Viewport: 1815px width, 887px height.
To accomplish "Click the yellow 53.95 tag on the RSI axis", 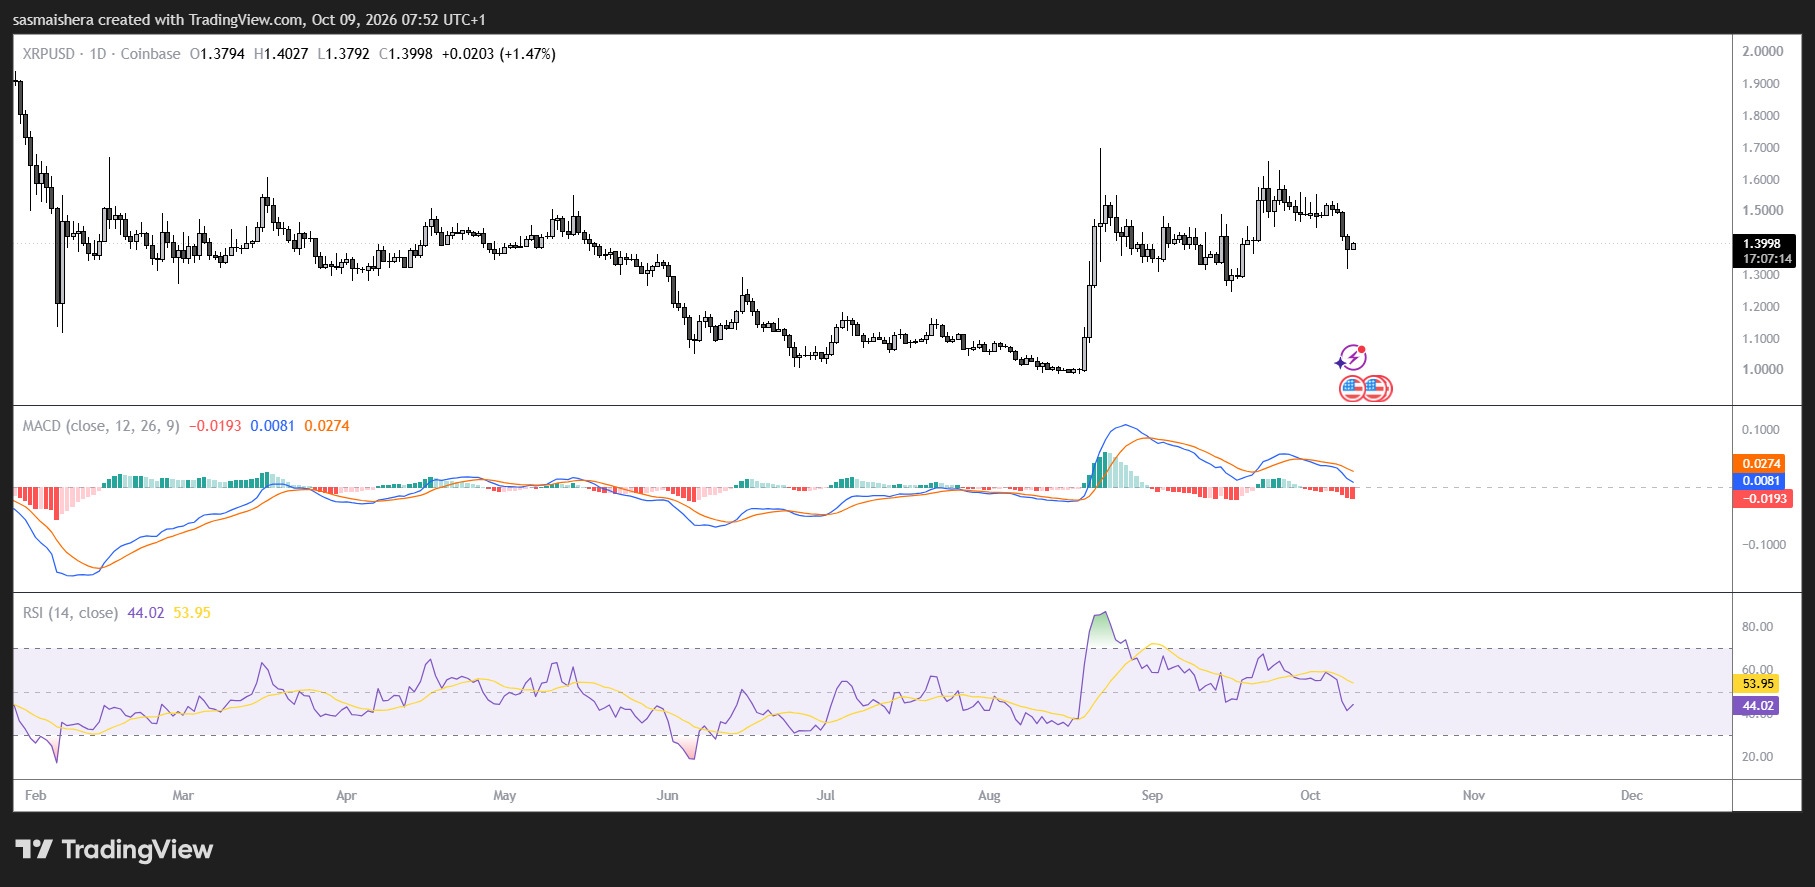I will pyautogui.click(x=1758, y=684).
